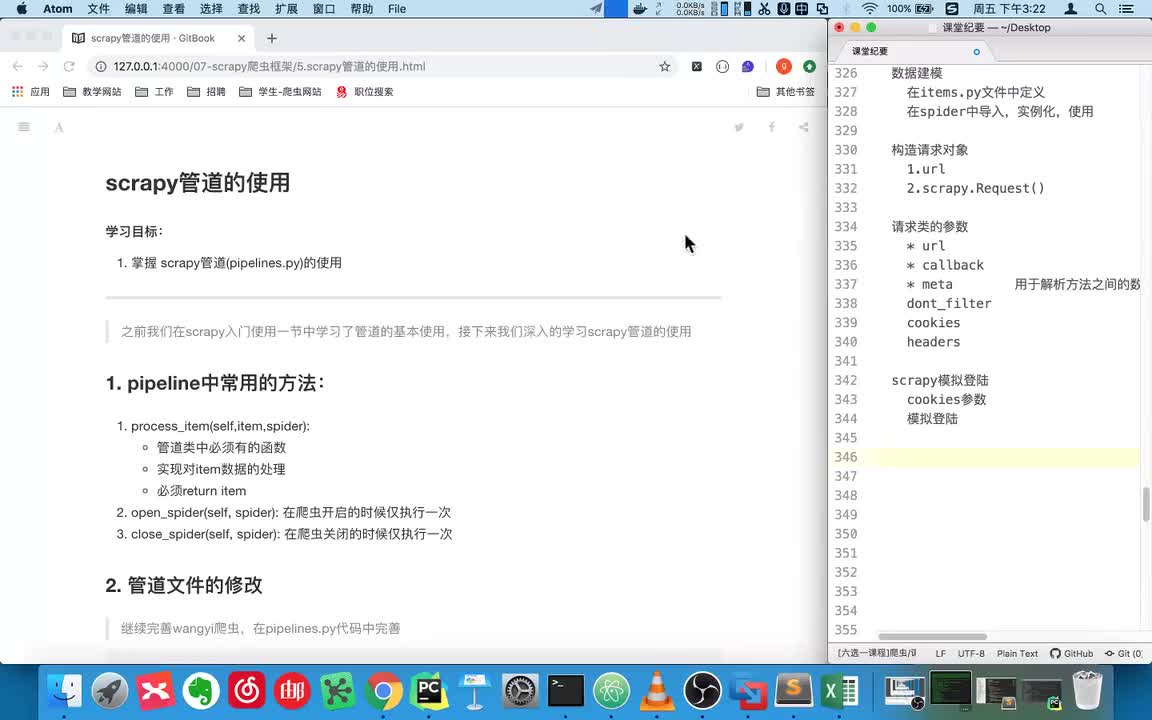Open Atom editor from the Dock

click(611, 691)
